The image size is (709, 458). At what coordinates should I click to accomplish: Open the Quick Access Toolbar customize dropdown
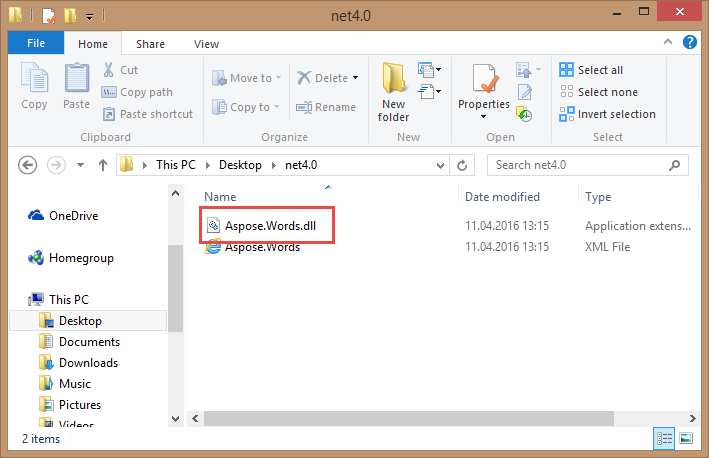pyautogui.click(x=90, y=17)
